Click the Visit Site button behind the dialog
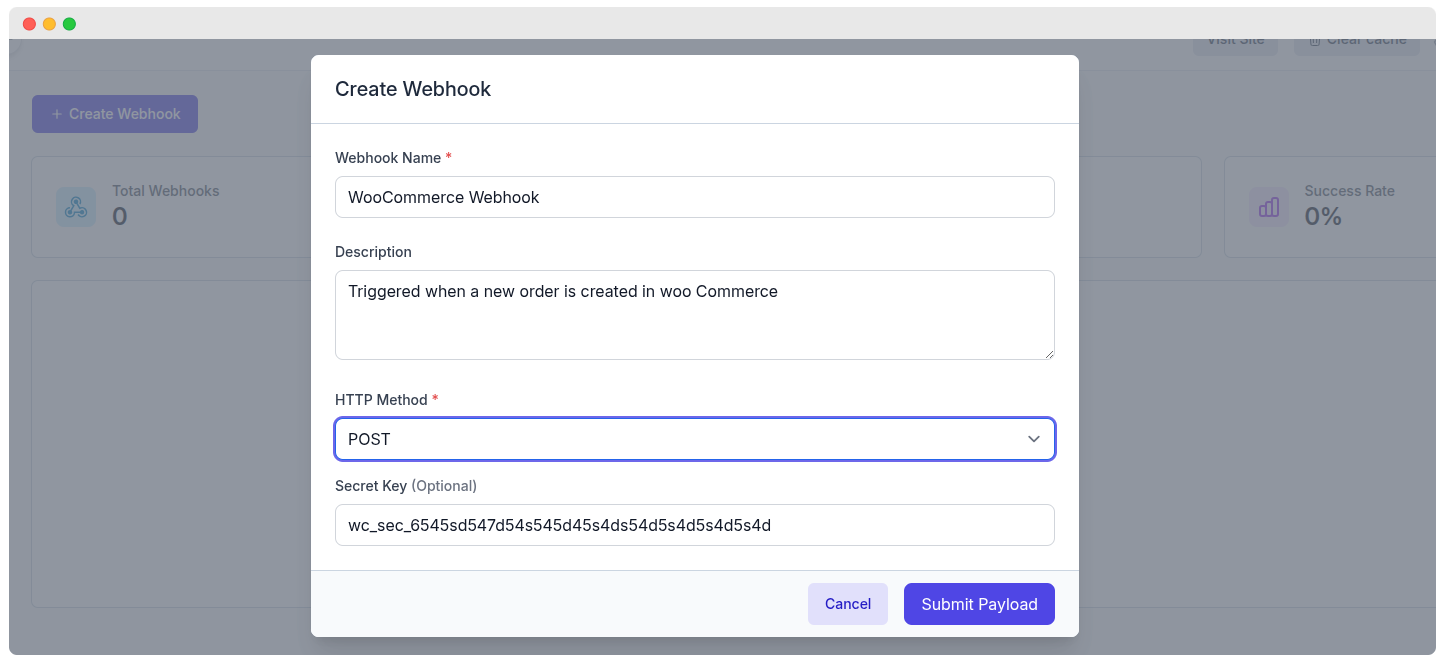The height and width of the screenshot is (662, 1445). [x=1235, y=42]
